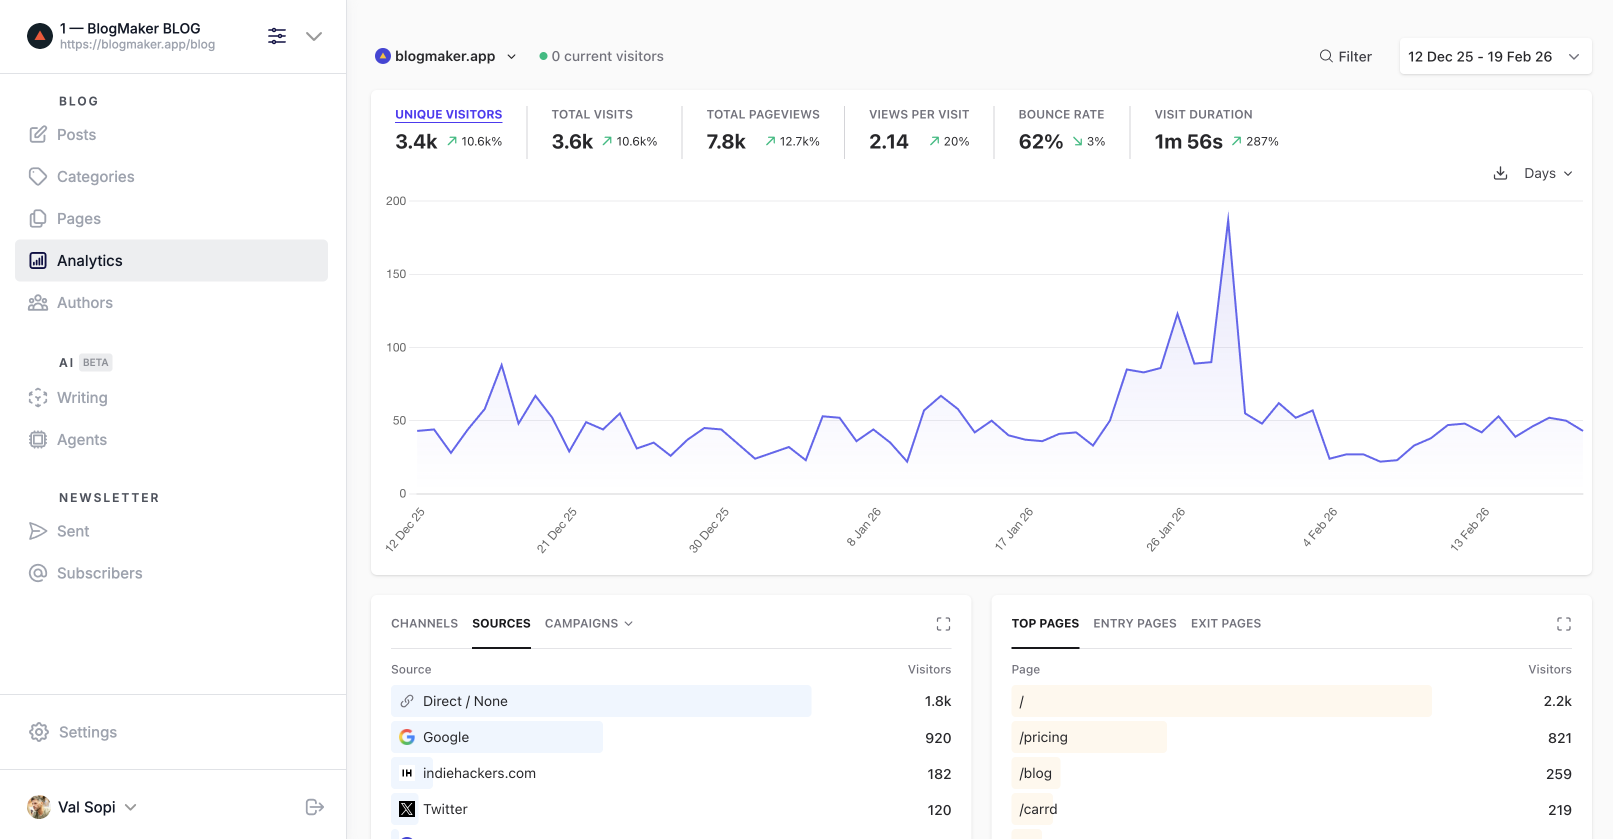Switch to the Entry Pages tab
Viewport: 1613px width, 839px height.
(1134, 624)
